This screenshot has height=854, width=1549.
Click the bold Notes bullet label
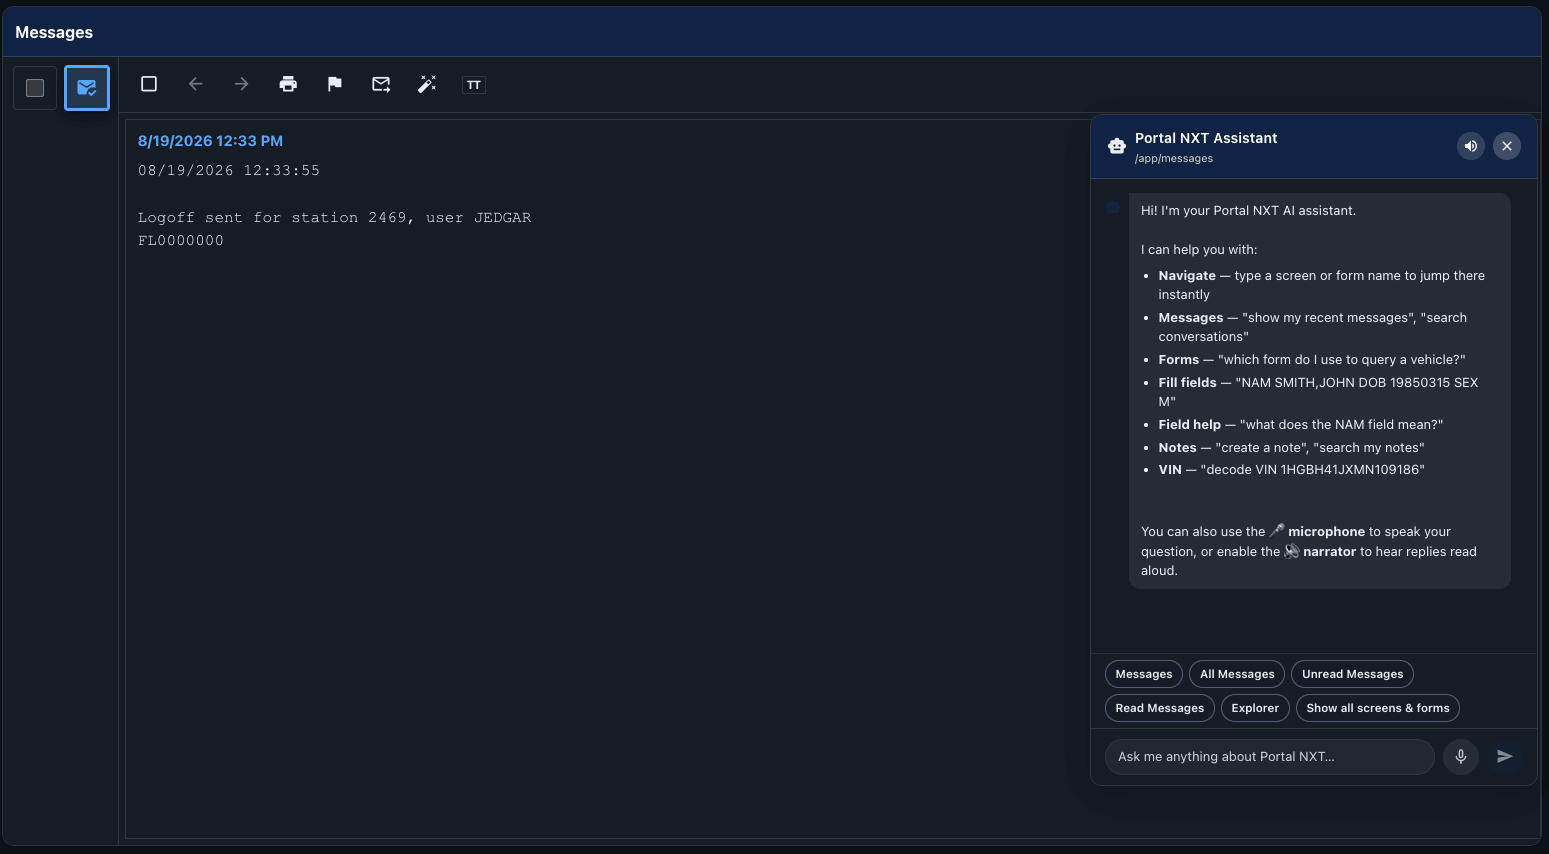[1178, 448]
